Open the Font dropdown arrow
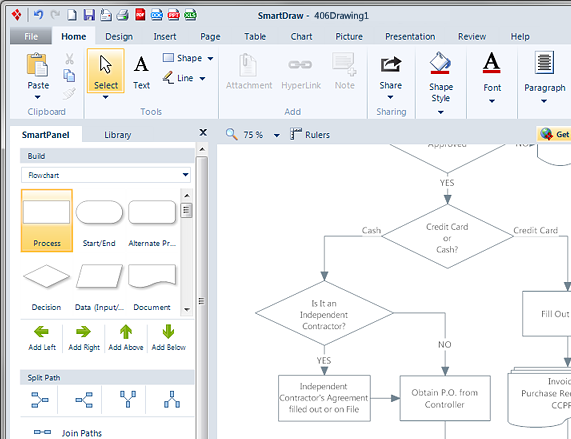The width and height of the screenshot is (571, 439). (x=492, y=101)
